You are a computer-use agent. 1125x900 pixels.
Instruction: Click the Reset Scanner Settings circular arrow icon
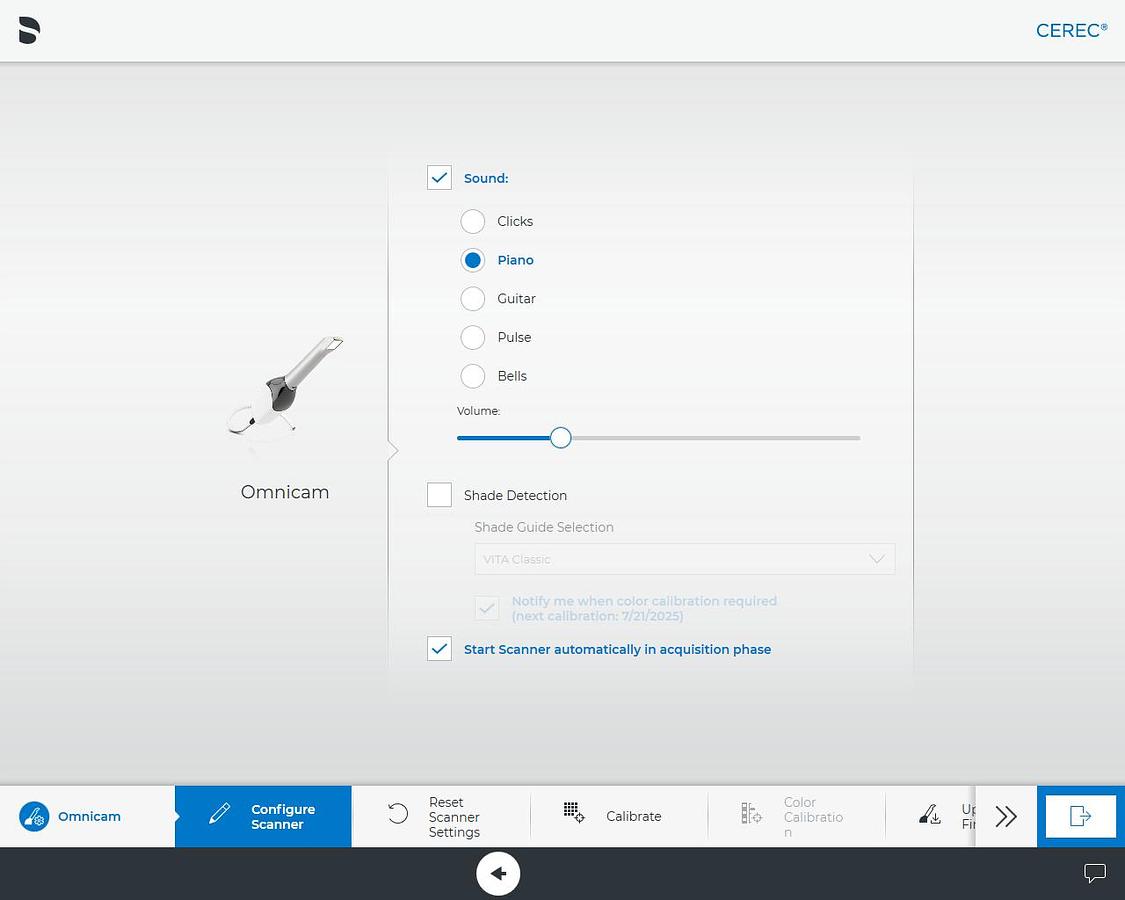coord(398,814)
